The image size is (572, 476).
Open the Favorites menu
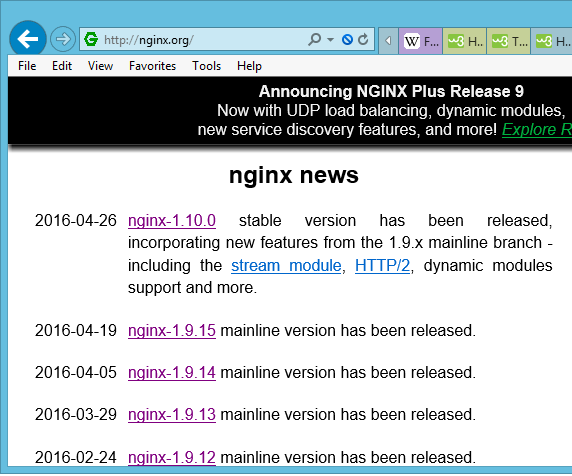(x=152, y=66)
